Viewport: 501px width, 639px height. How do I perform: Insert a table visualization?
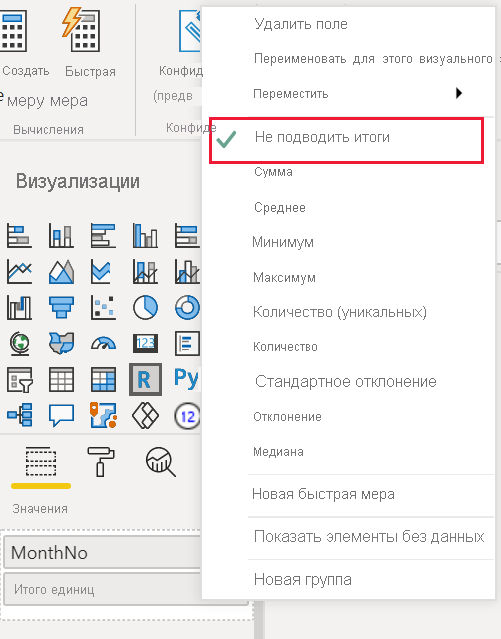click(61, 379)
